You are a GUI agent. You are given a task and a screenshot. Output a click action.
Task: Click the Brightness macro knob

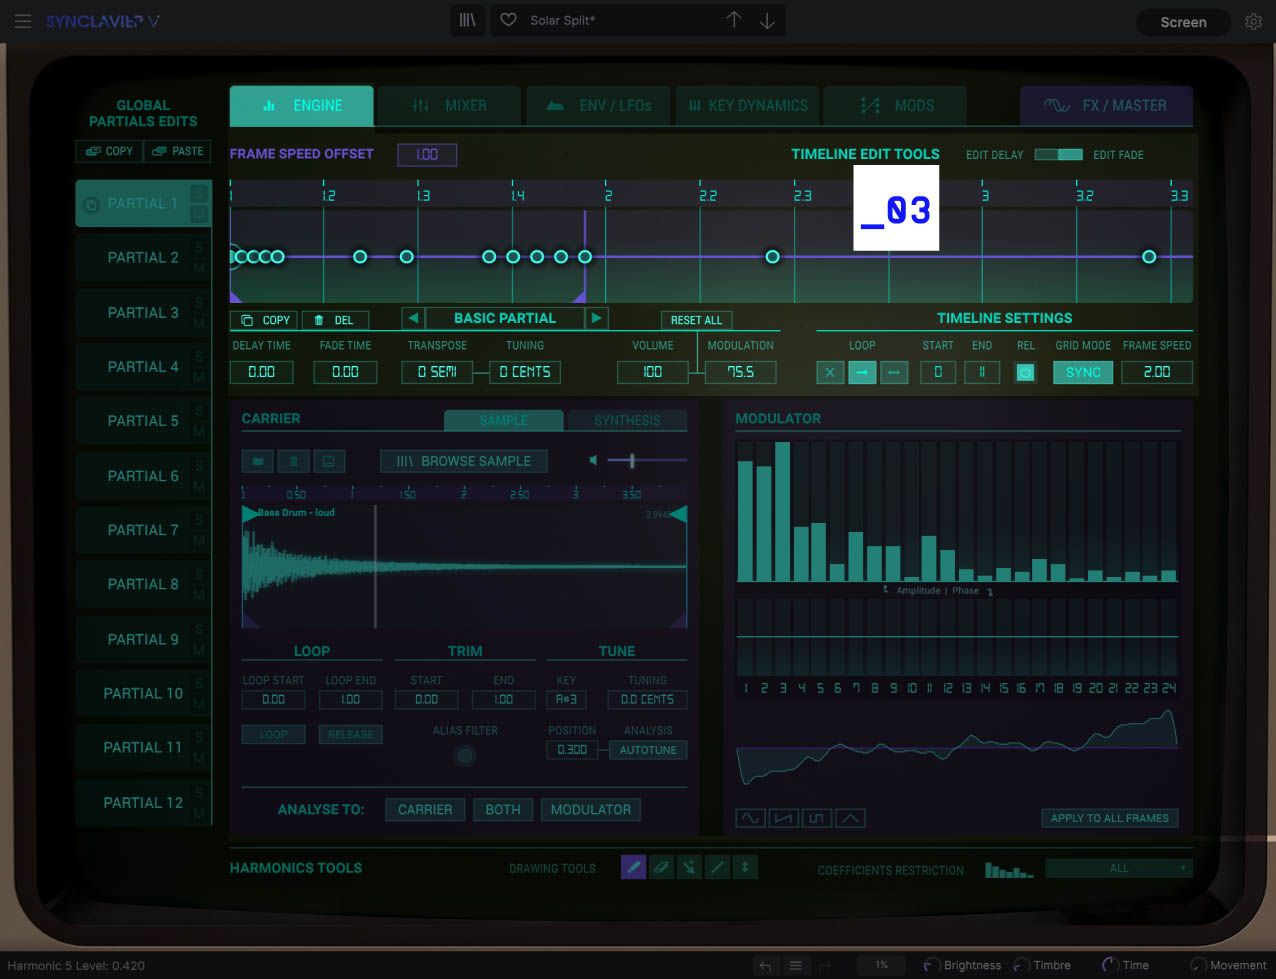pyautogui.click(x=932, y=965)
